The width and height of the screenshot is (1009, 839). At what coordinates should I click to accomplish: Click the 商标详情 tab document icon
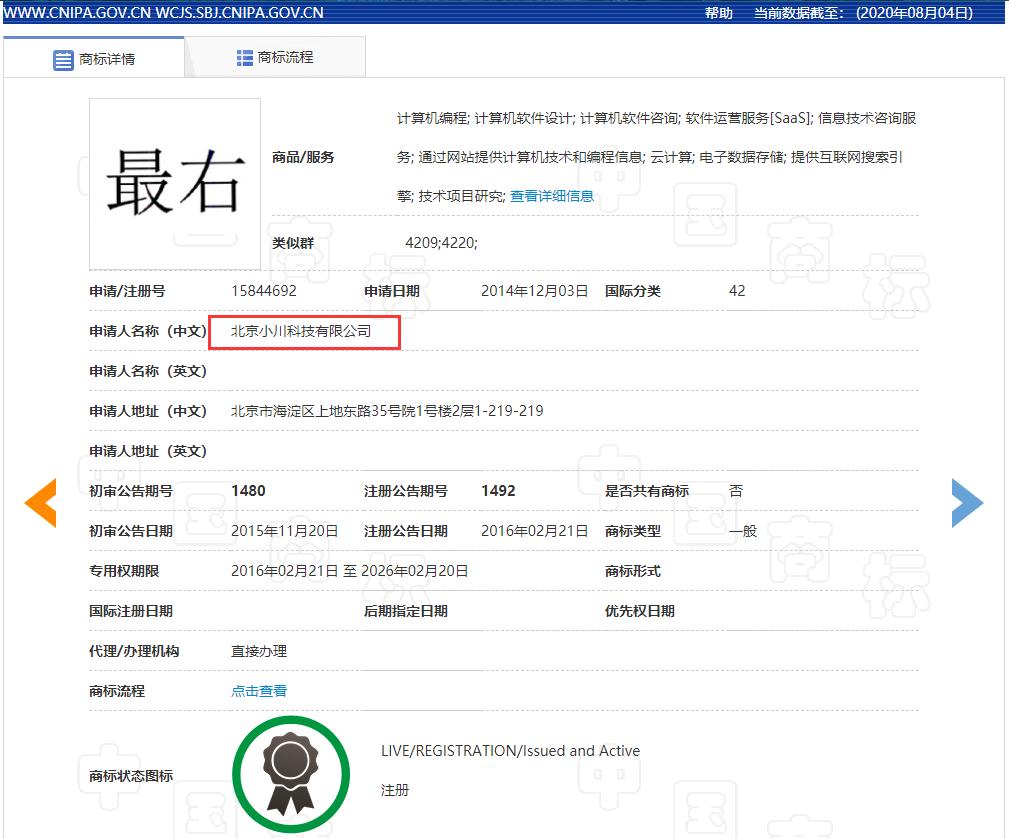[61, 58]
